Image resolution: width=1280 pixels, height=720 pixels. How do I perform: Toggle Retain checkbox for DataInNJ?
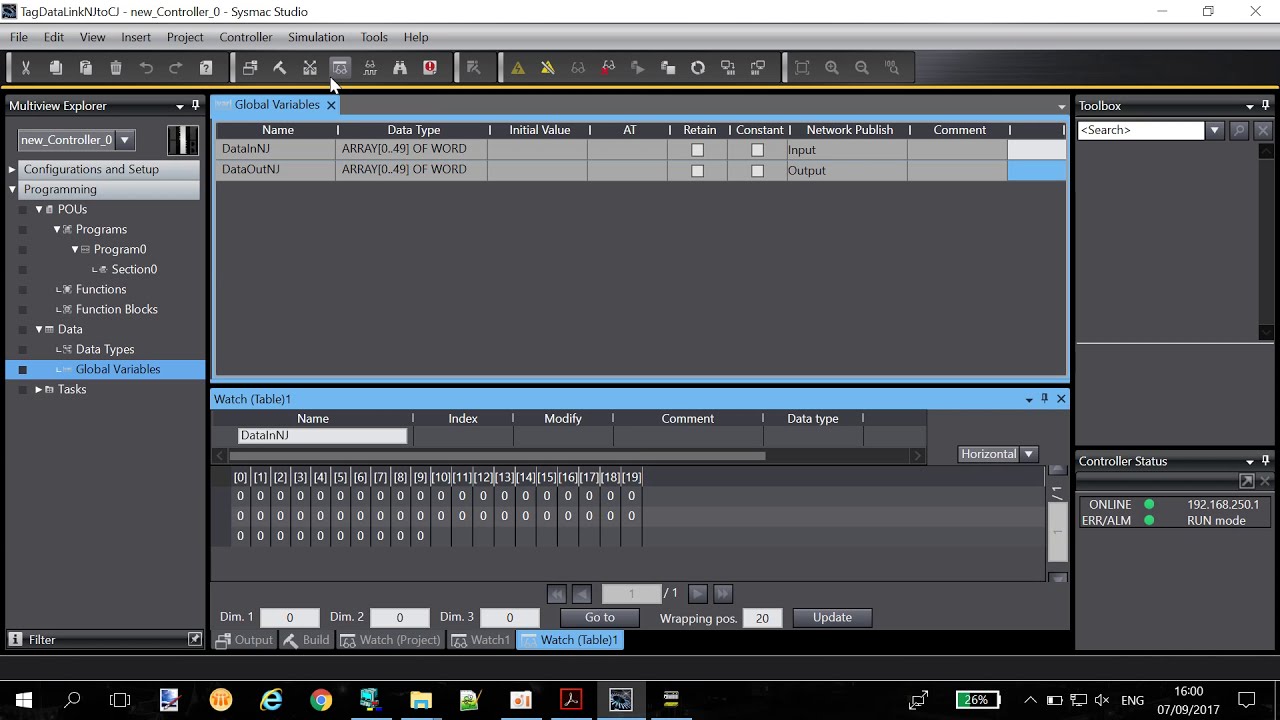tap(697, 150)
